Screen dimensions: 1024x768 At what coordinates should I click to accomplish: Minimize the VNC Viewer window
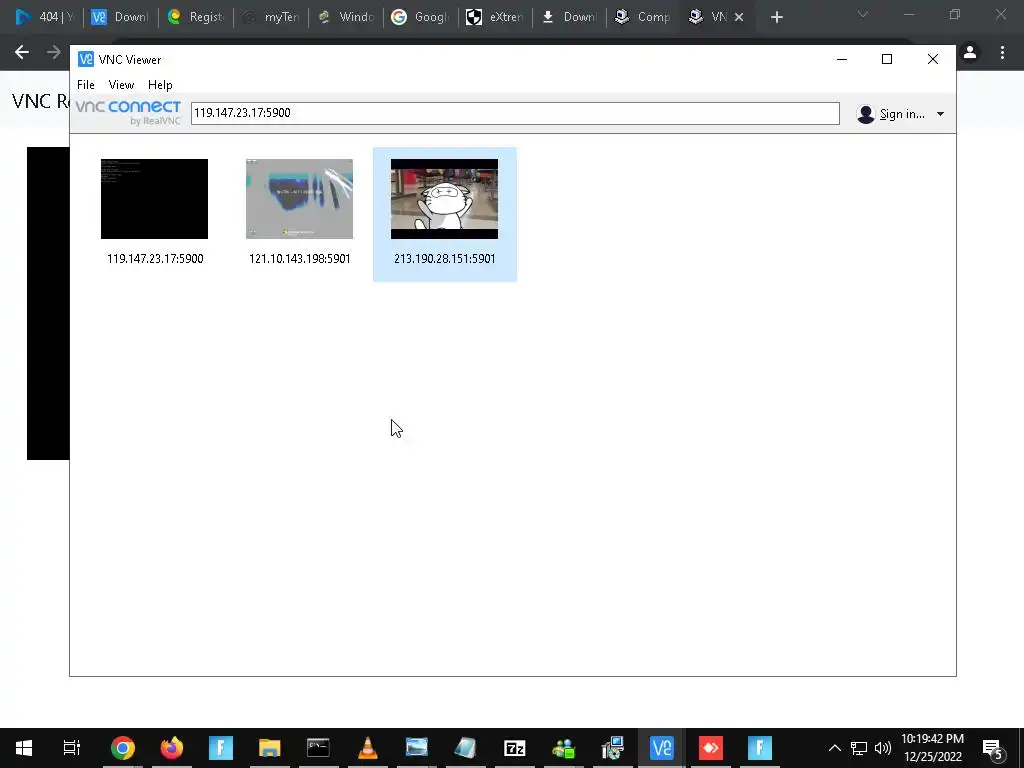click(x=842, y=59)
